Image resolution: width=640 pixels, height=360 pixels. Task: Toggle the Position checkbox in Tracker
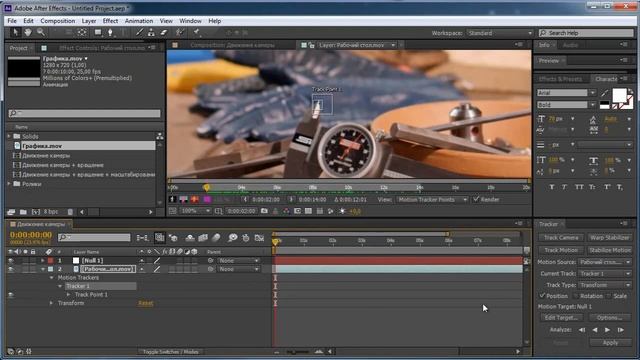pos(542,296)
